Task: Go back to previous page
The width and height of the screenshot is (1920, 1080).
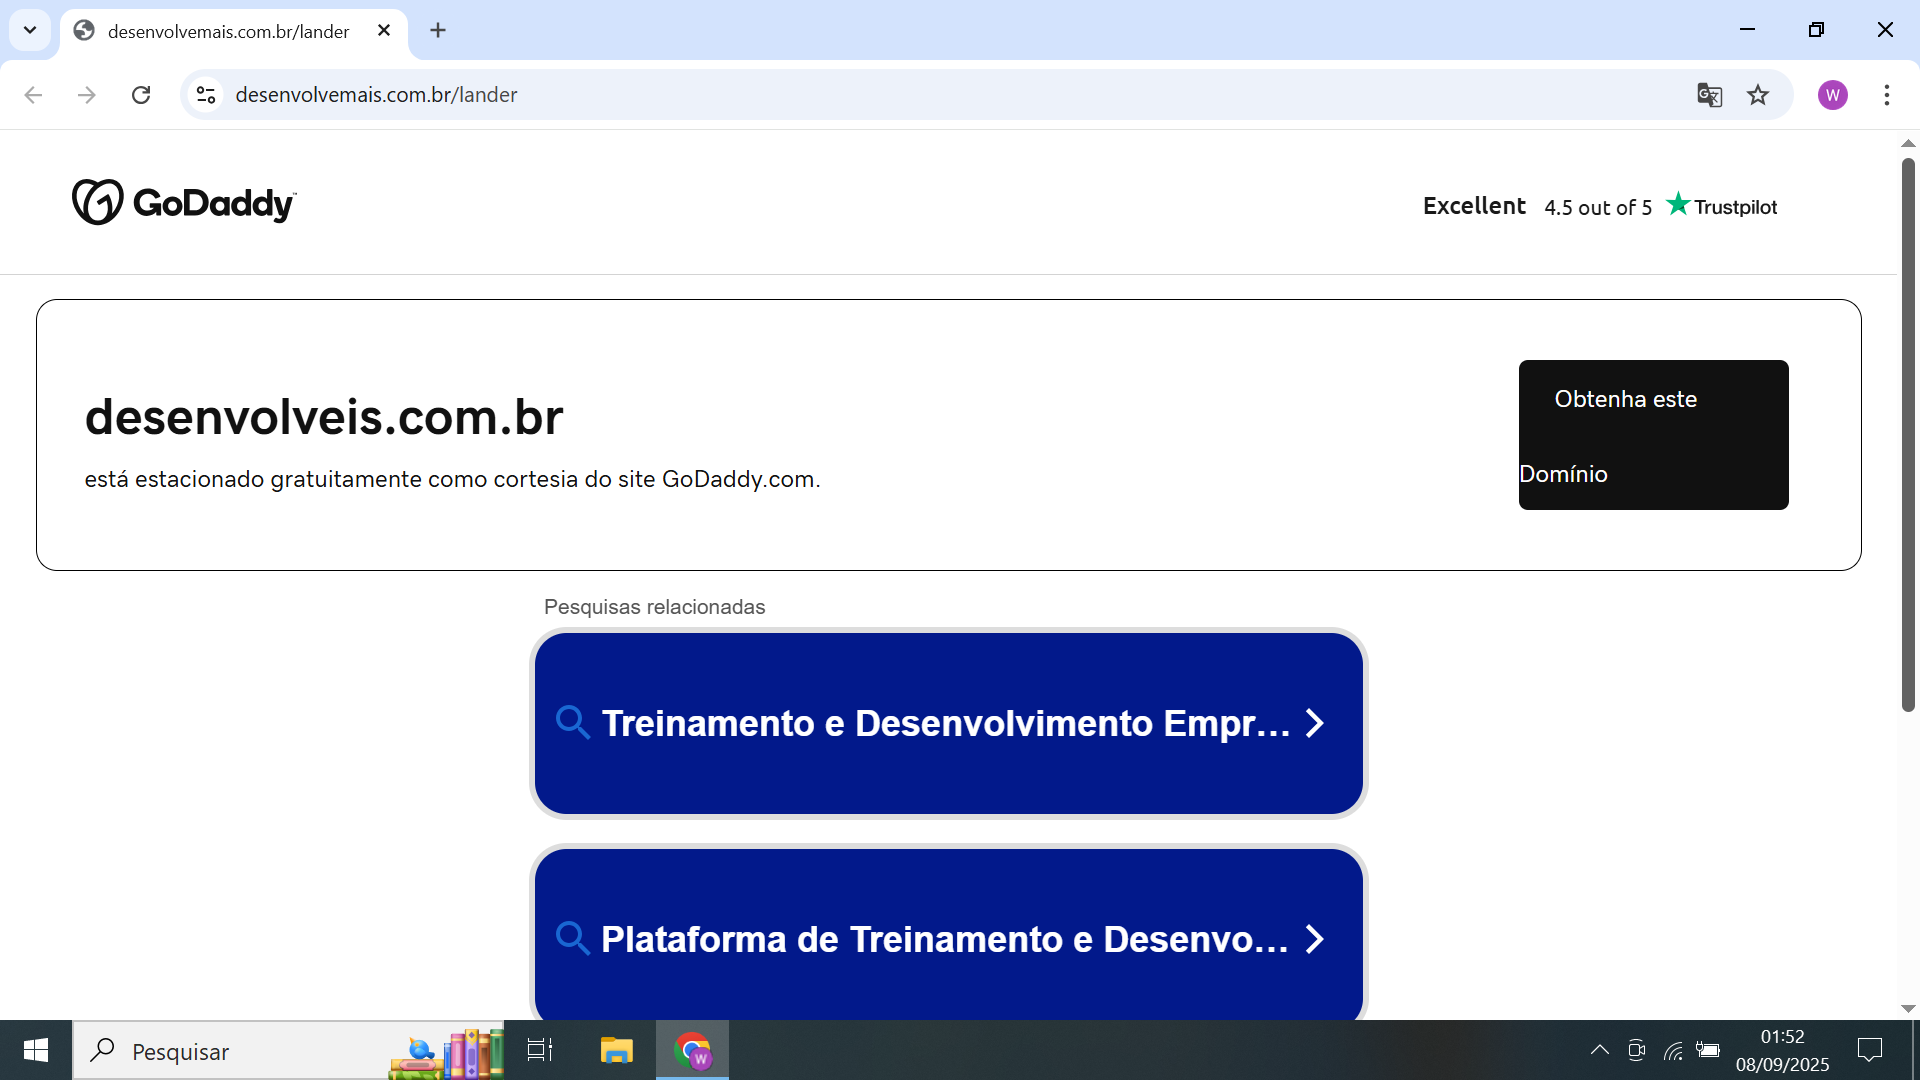Action: click(33, 95)
